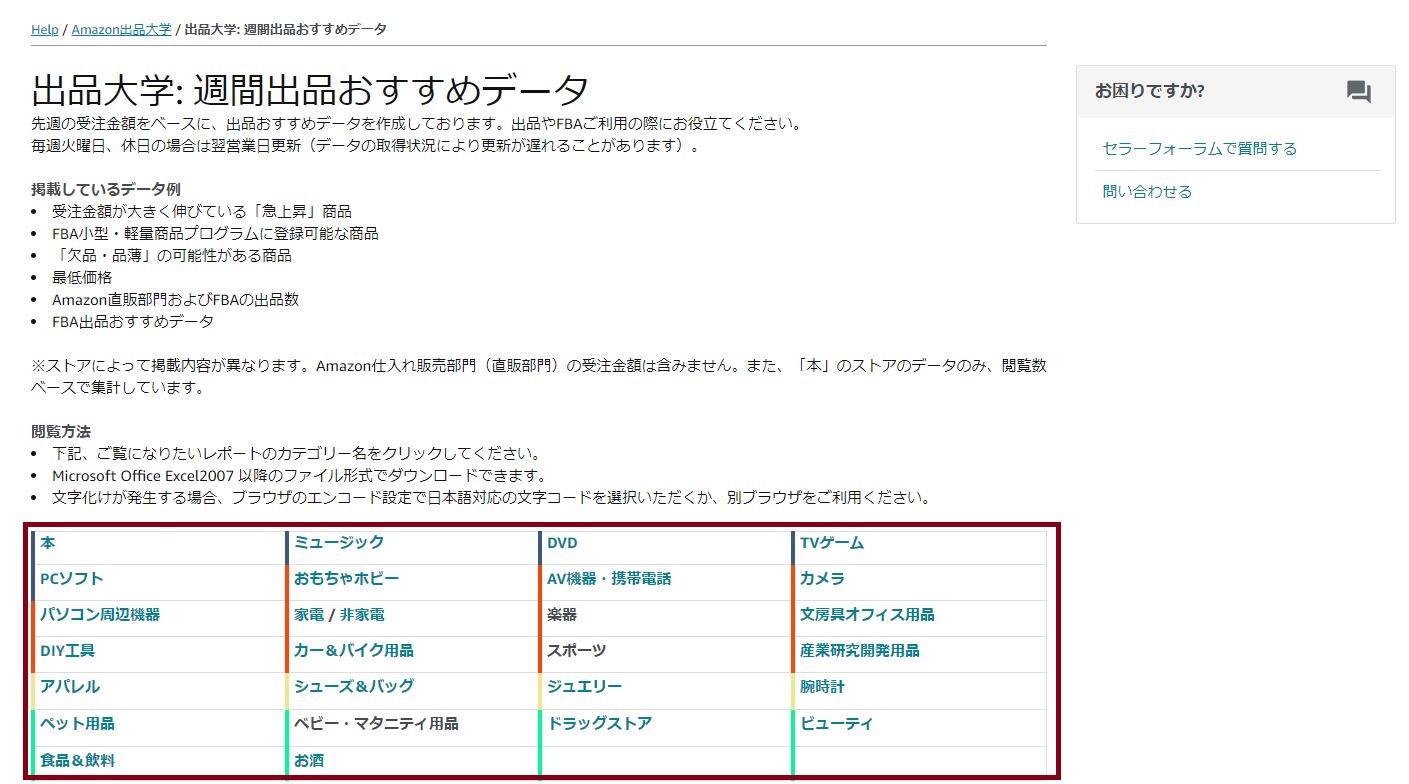Viewport: 1409px width, 784px height.
Task: Open the カー&バイク用品 report
Action: (353, 651)
